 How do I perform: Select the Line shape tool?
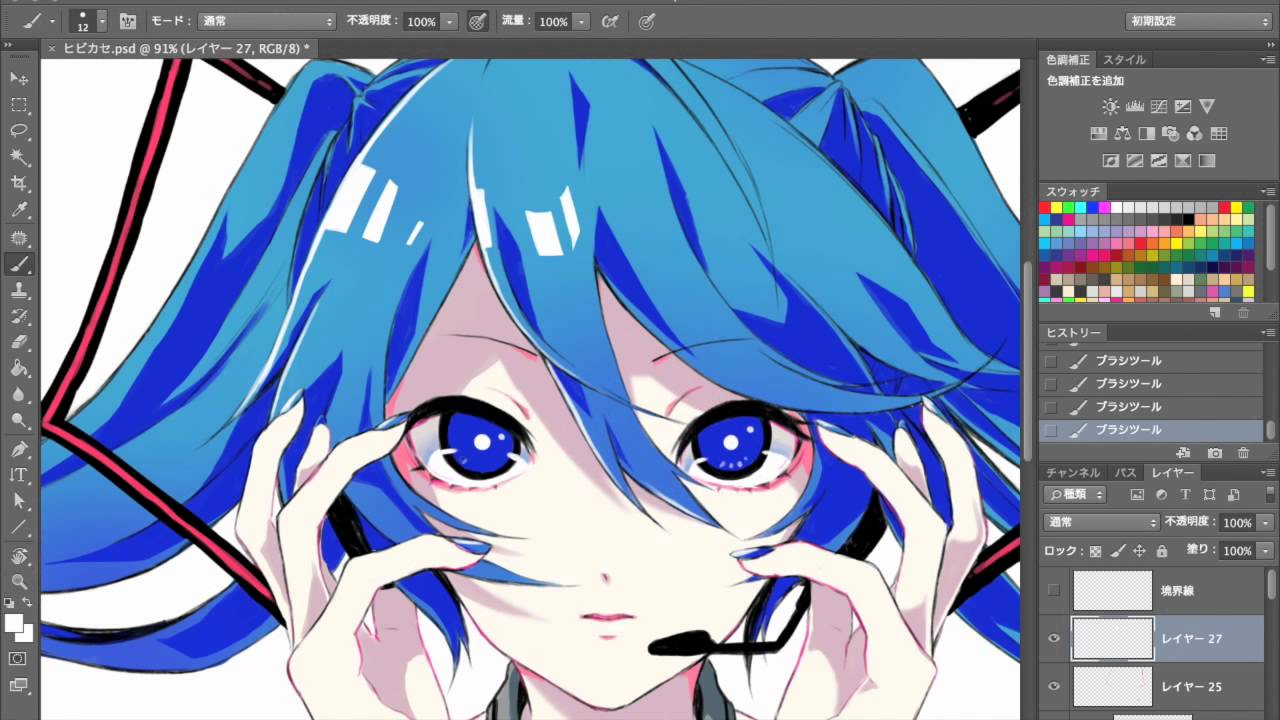click(x=19, y=527)
